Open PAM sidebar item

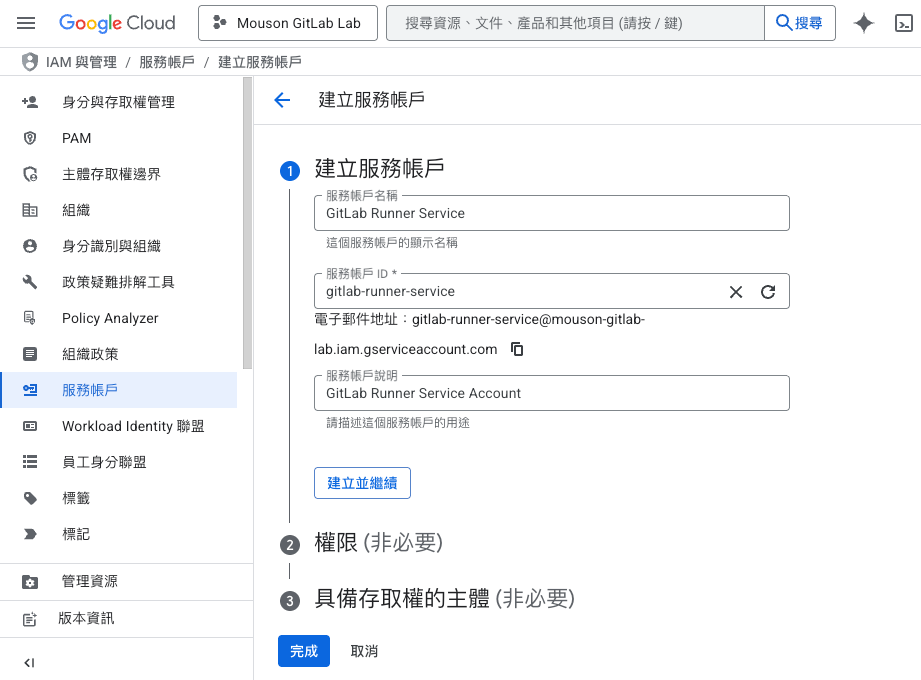tap(119, 138)
